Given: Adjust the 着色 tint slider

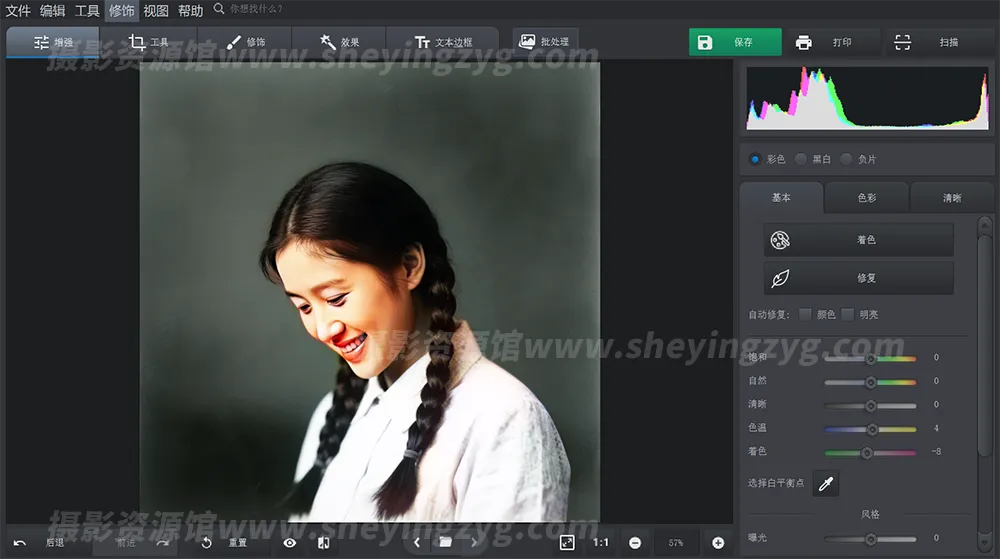Looking at the screenshot, I should click(x=870, y=453).
